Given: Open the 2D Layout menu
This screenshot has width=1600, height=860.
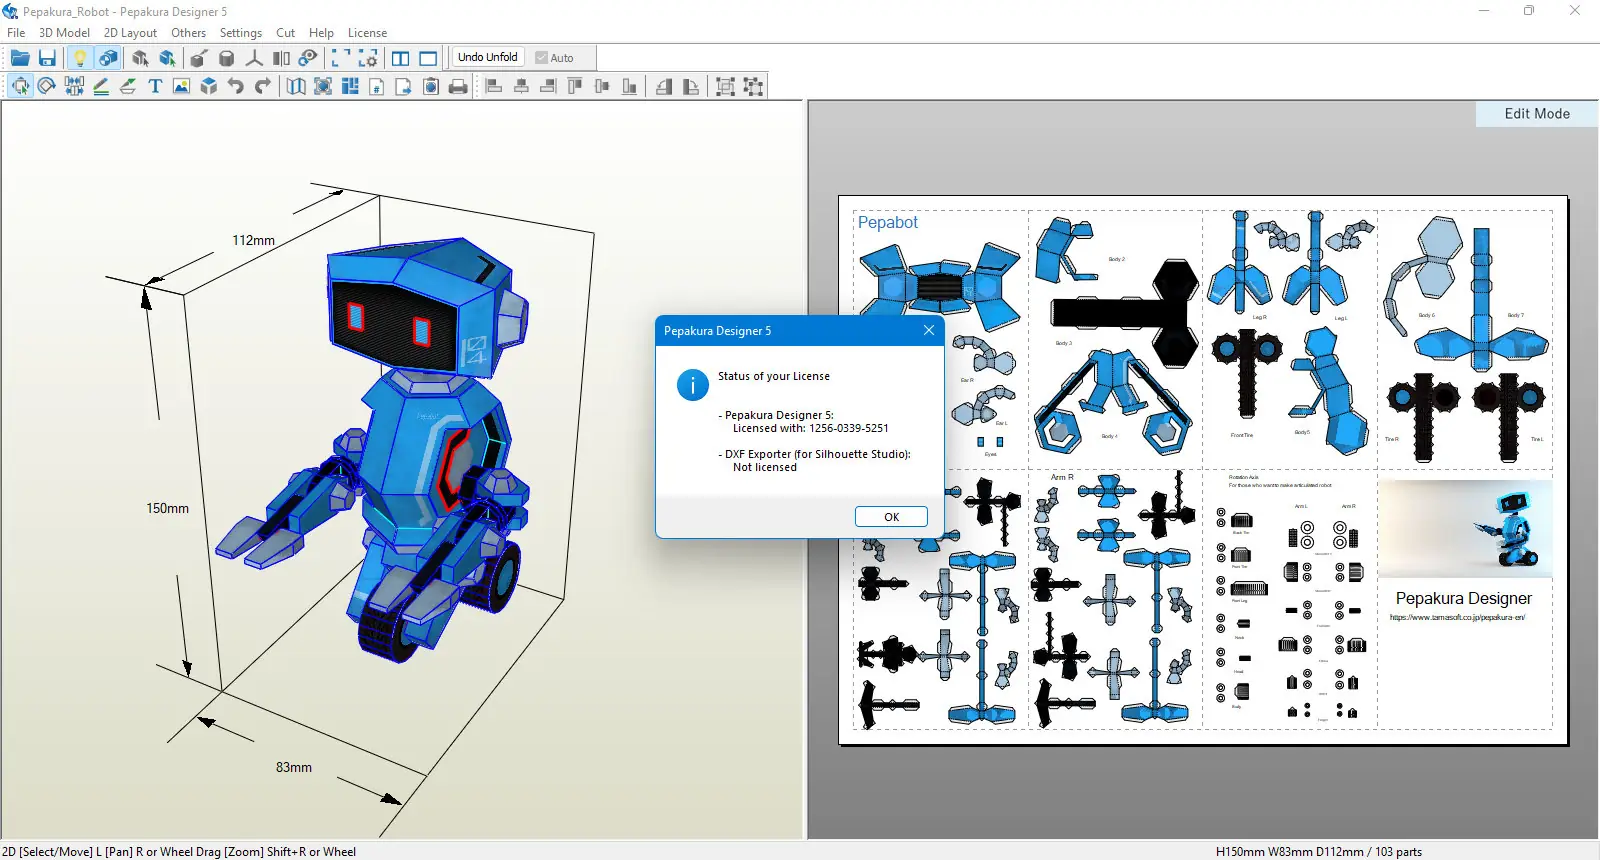Looking at the screenshot, I should tap(130, 33).
